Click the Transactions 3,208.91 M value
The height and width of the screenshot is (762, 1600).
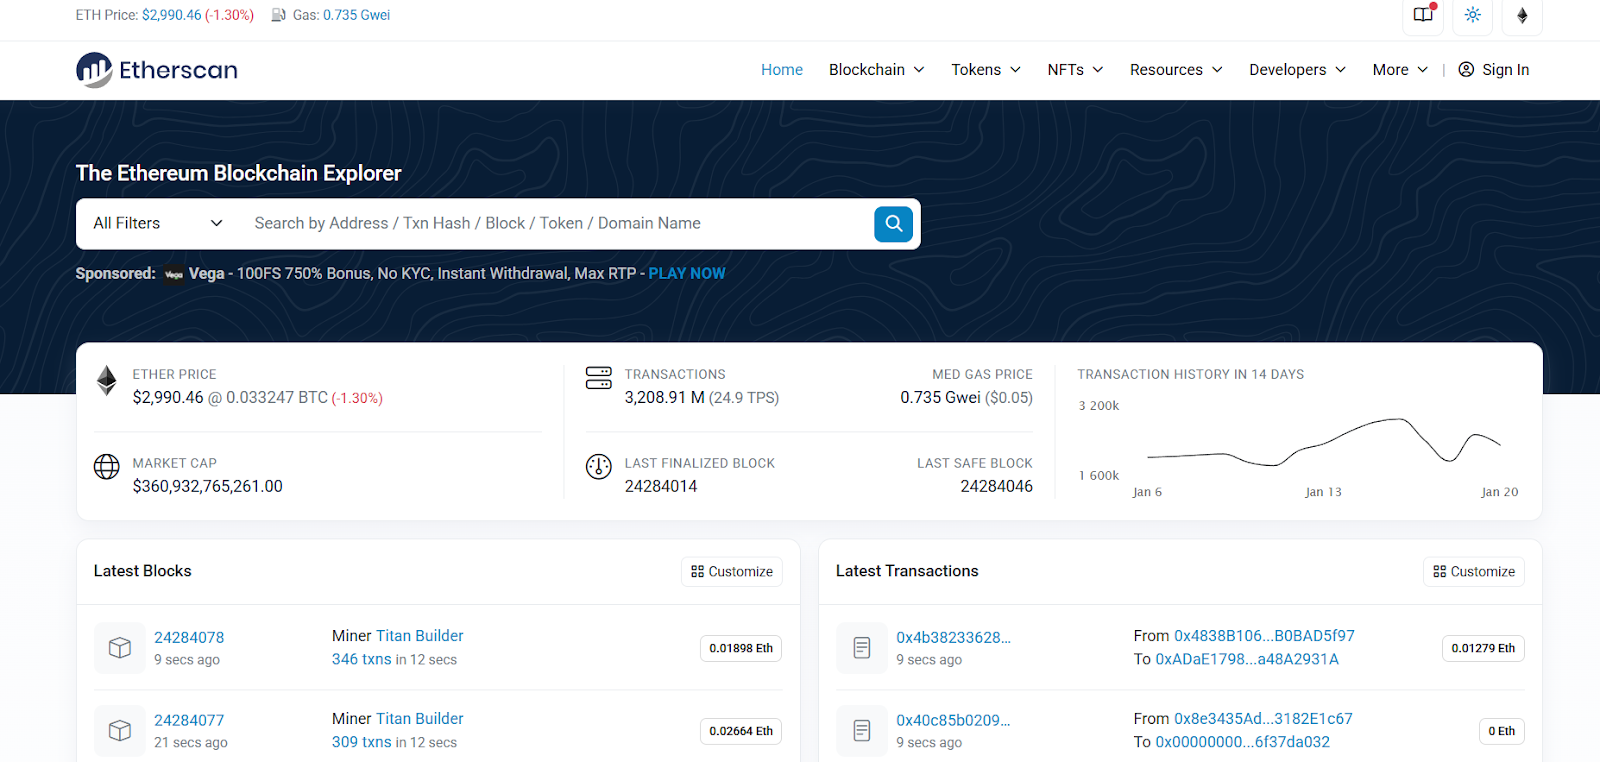665,398
